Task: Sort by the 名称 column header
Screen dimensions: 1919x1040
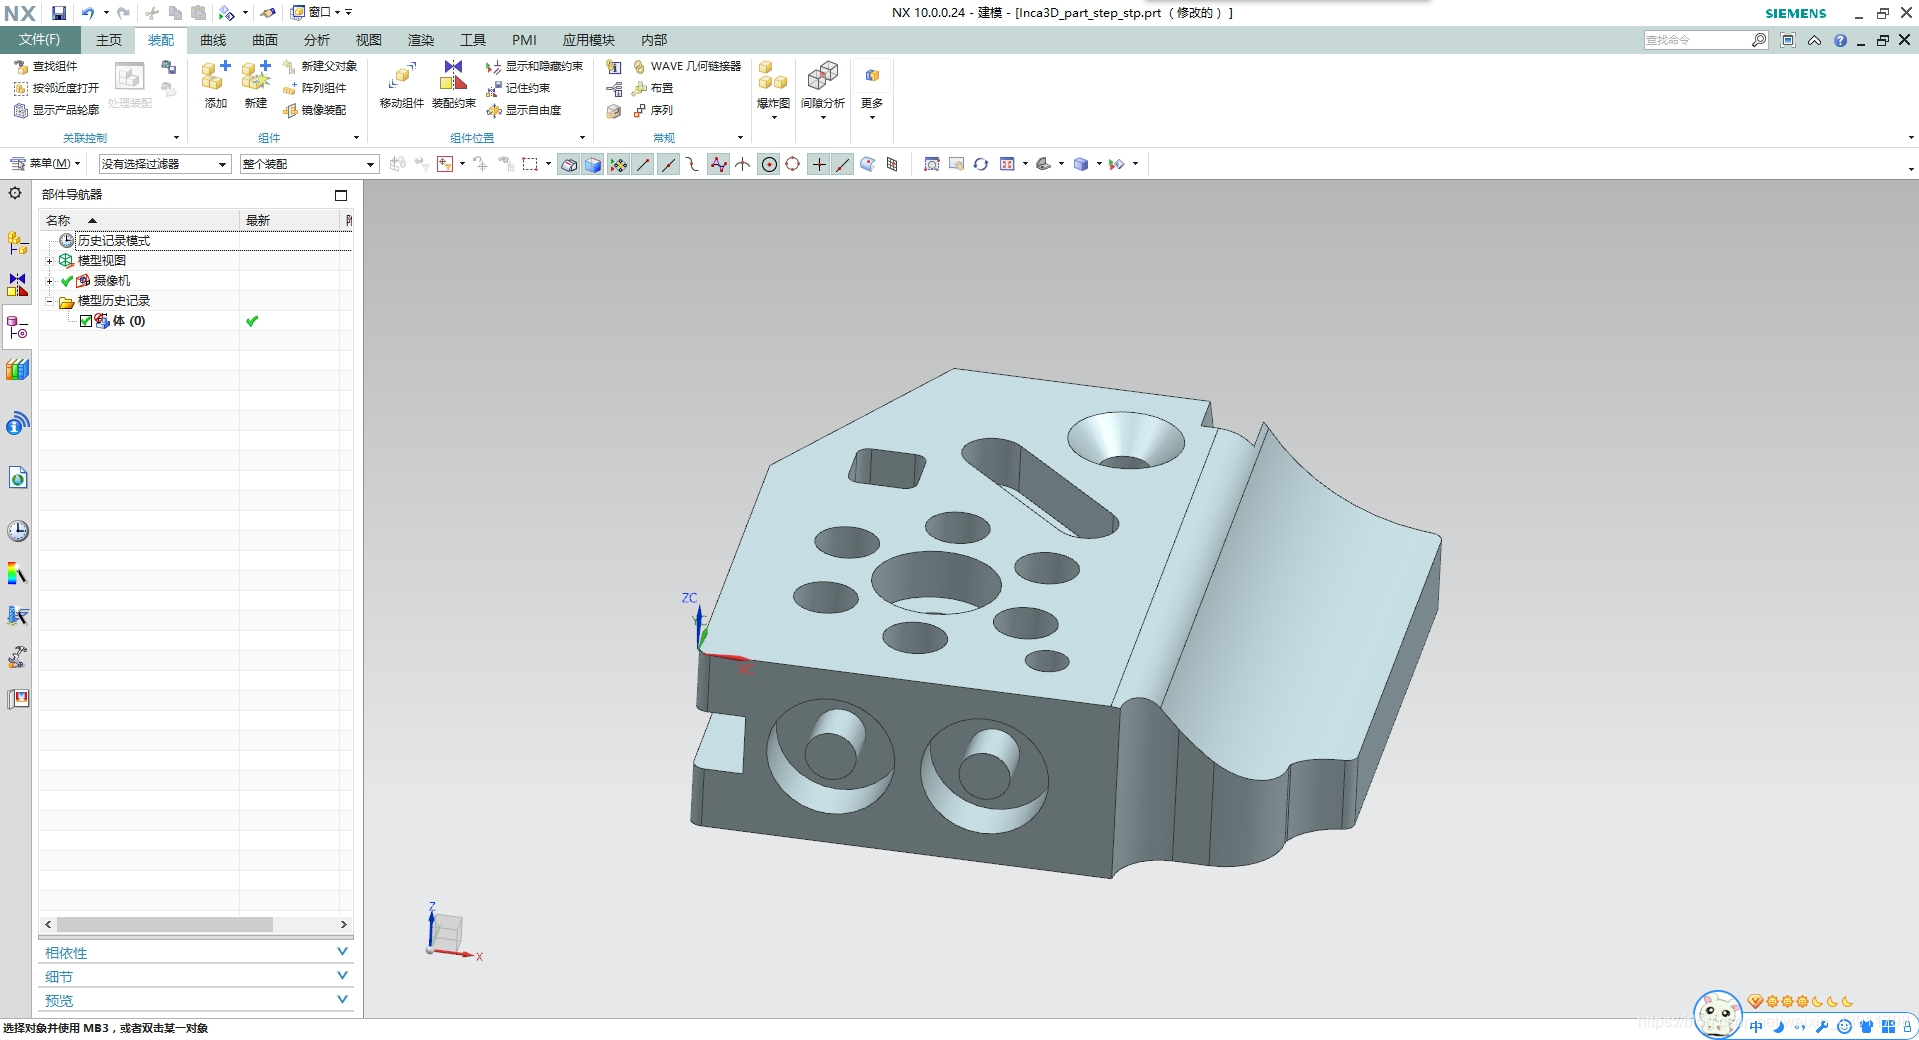Action: [x=139, y=220]
